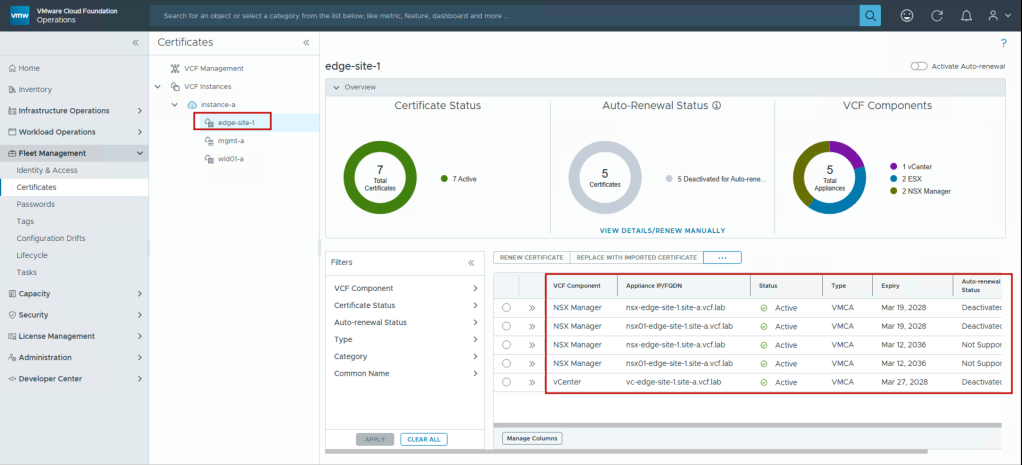Click RENEW CERTIFICATE button

(x=532, y=258)
